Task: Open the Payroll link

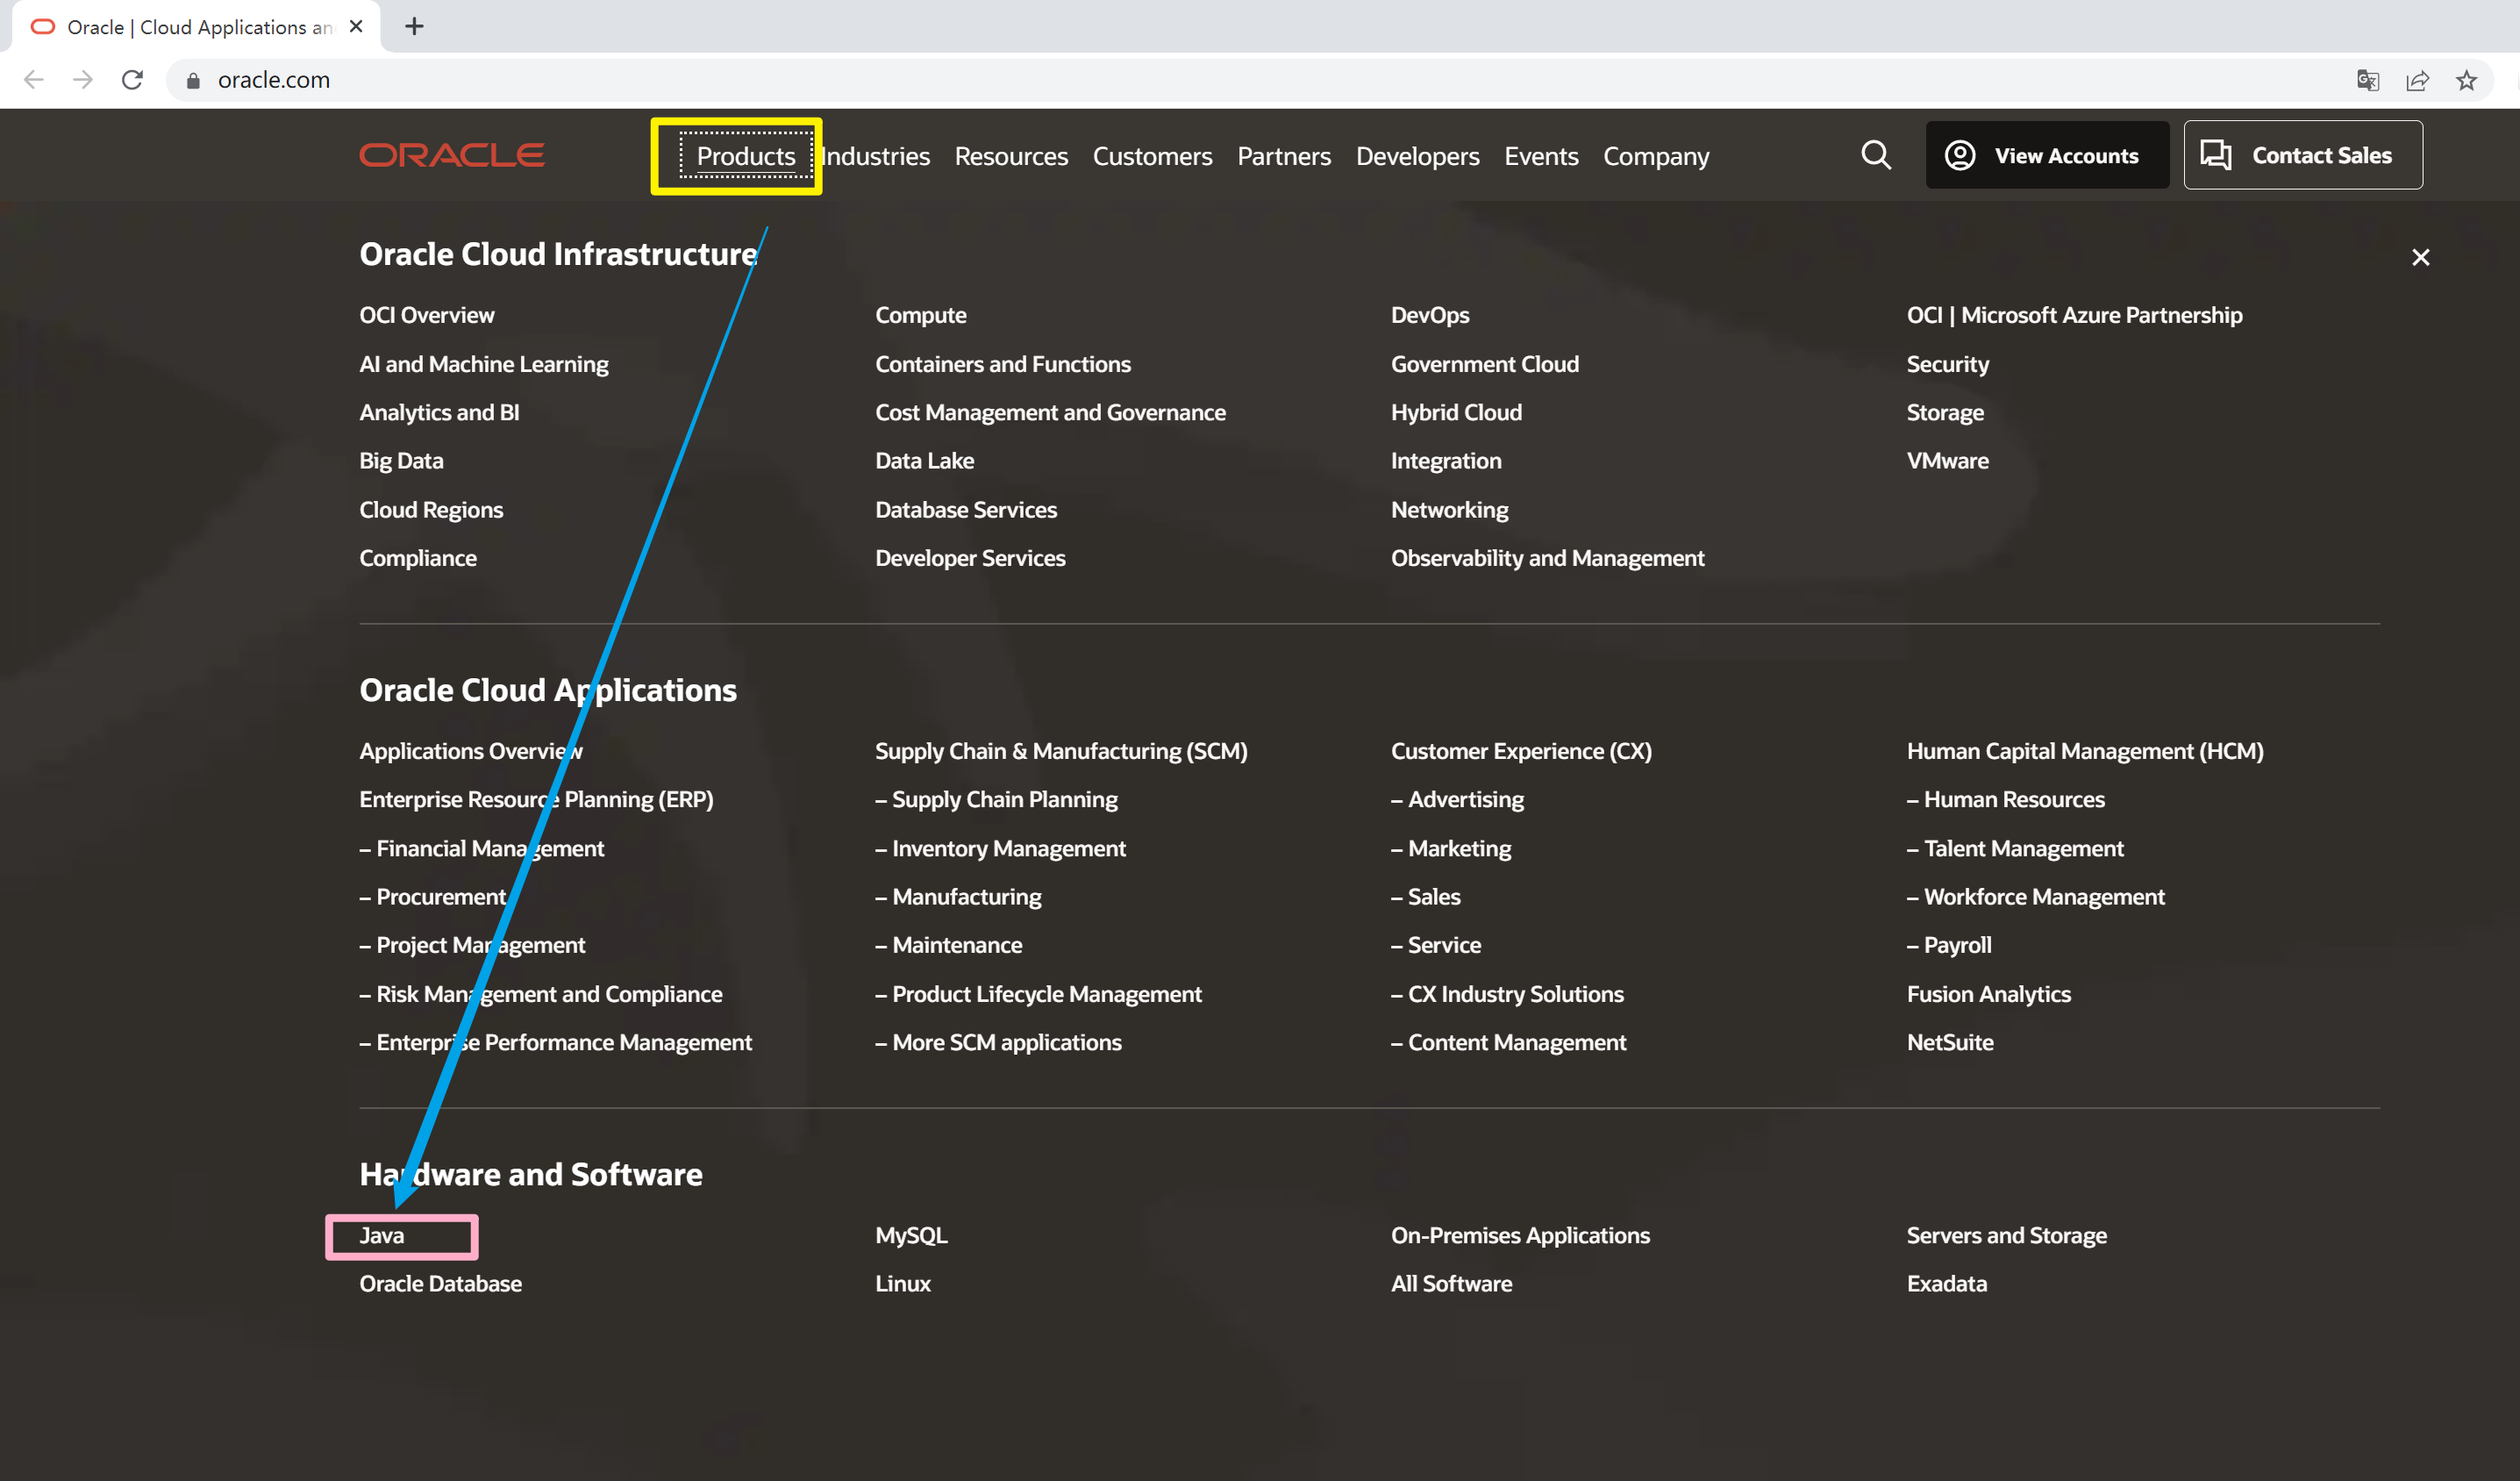Action: pyautogui.click(x=1949, y=945)
